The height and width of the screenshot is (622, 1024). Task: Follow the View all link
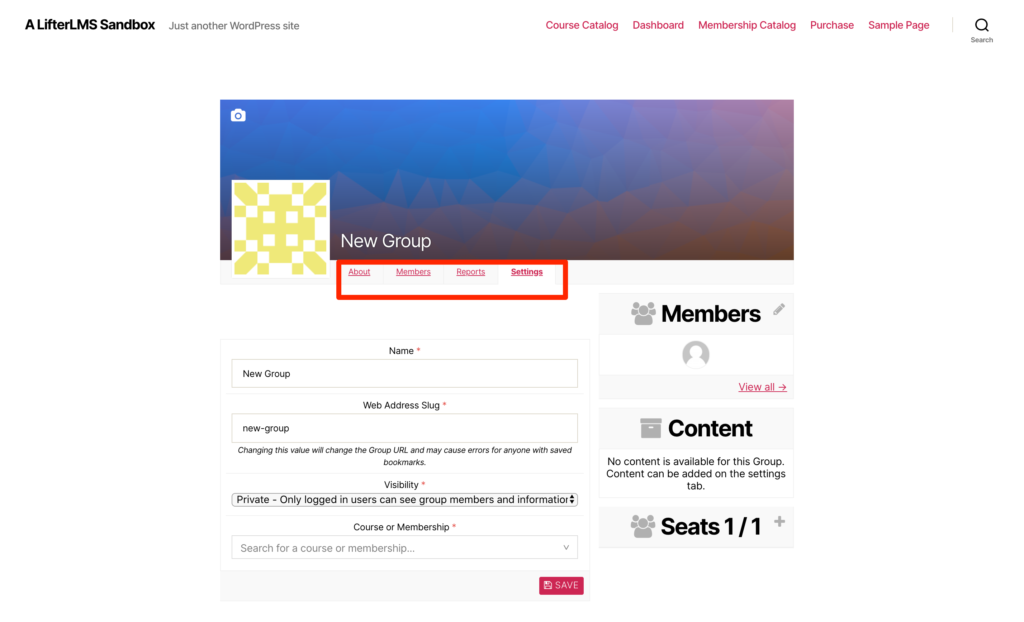click(762, 387)
